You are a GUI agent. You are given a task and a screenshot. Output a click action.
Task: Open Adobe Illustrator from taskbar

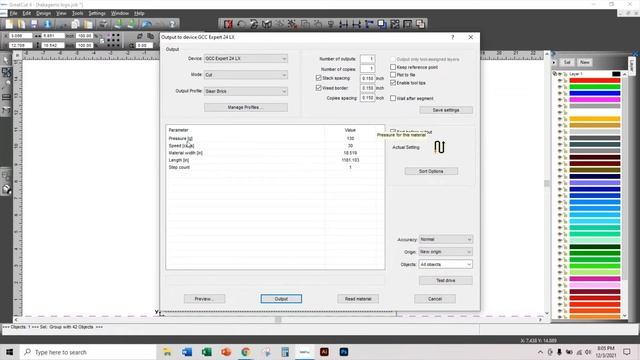click(x=324, y=352)
